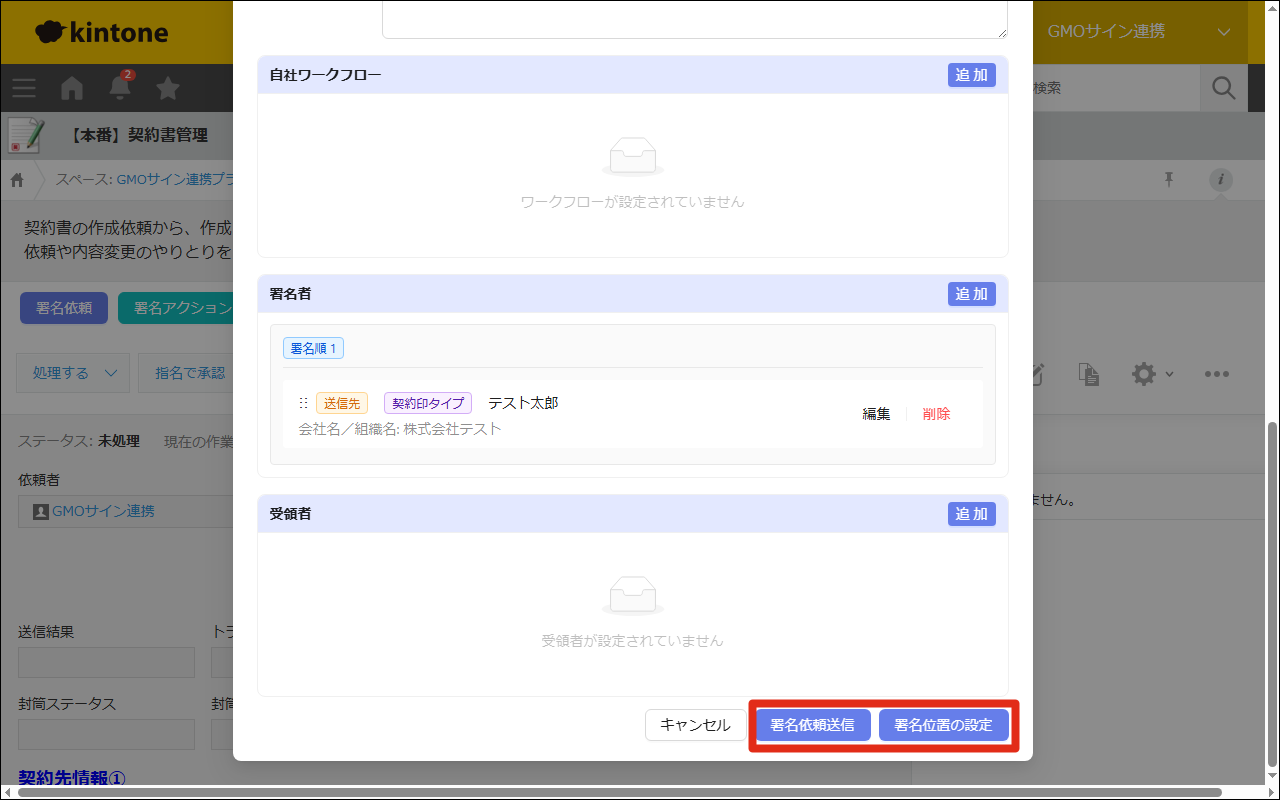Click the 契約書管理 app notepad icon

(26, 135)
